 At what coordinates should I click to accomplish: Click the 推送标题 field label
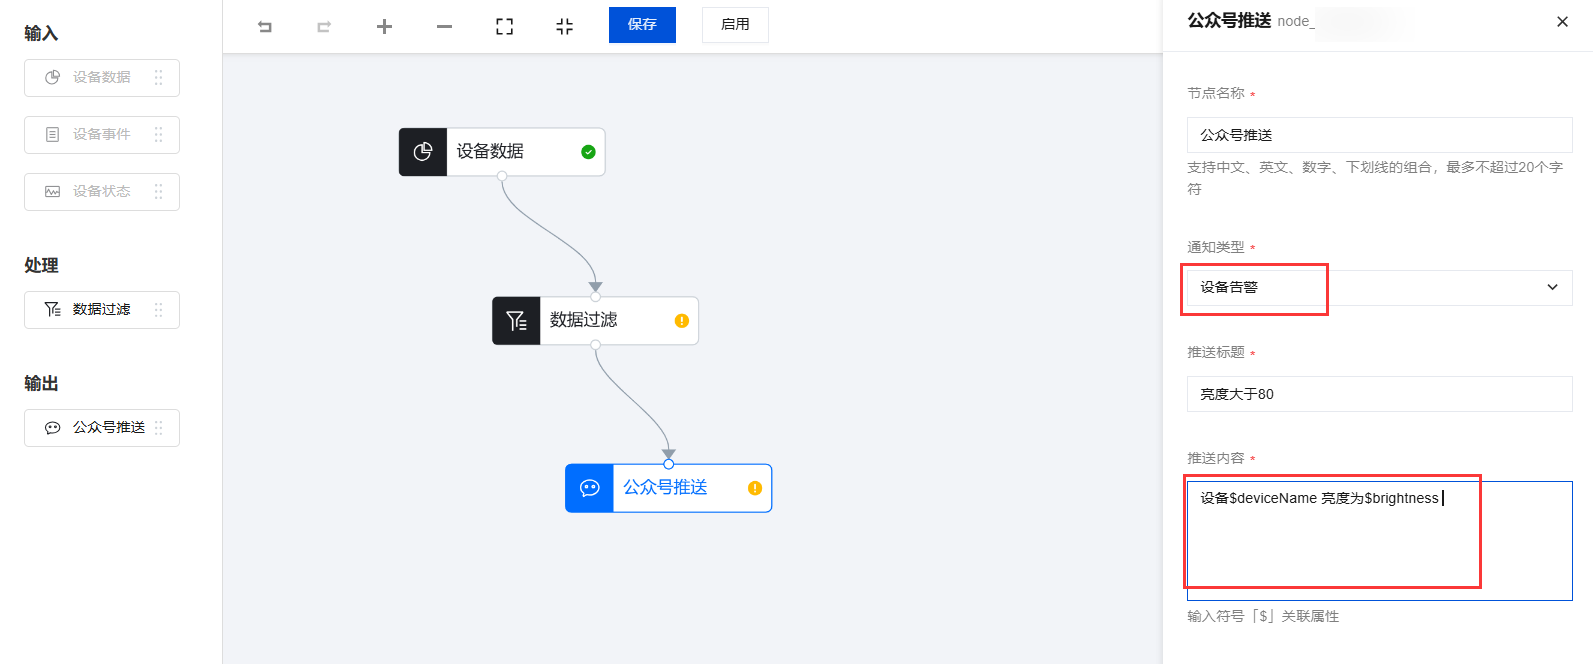pos(1216,352)
